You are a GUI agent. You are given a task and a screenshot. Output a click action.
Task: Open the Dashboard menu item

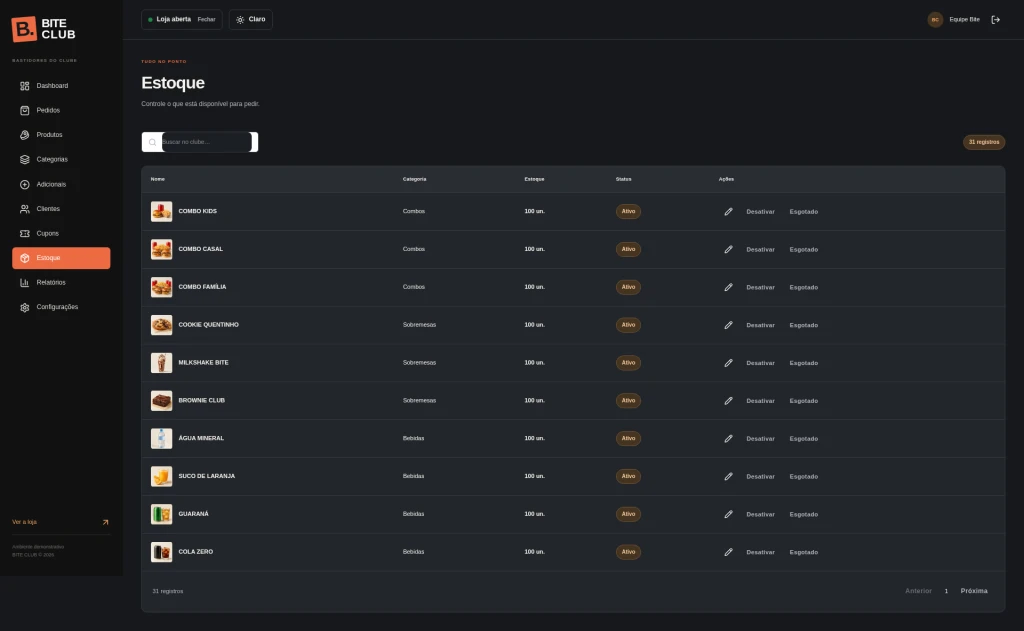(61, 86)
